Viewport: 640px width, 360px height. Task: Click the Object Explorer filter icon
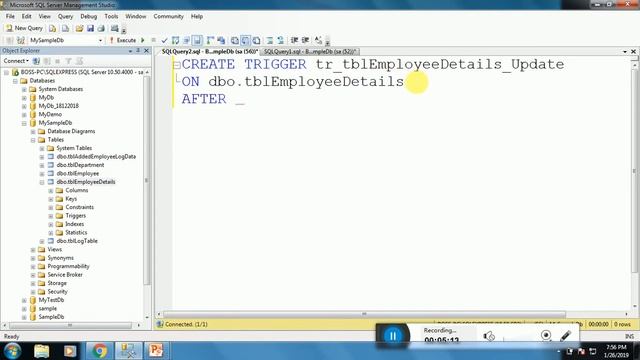pos(68,61)
